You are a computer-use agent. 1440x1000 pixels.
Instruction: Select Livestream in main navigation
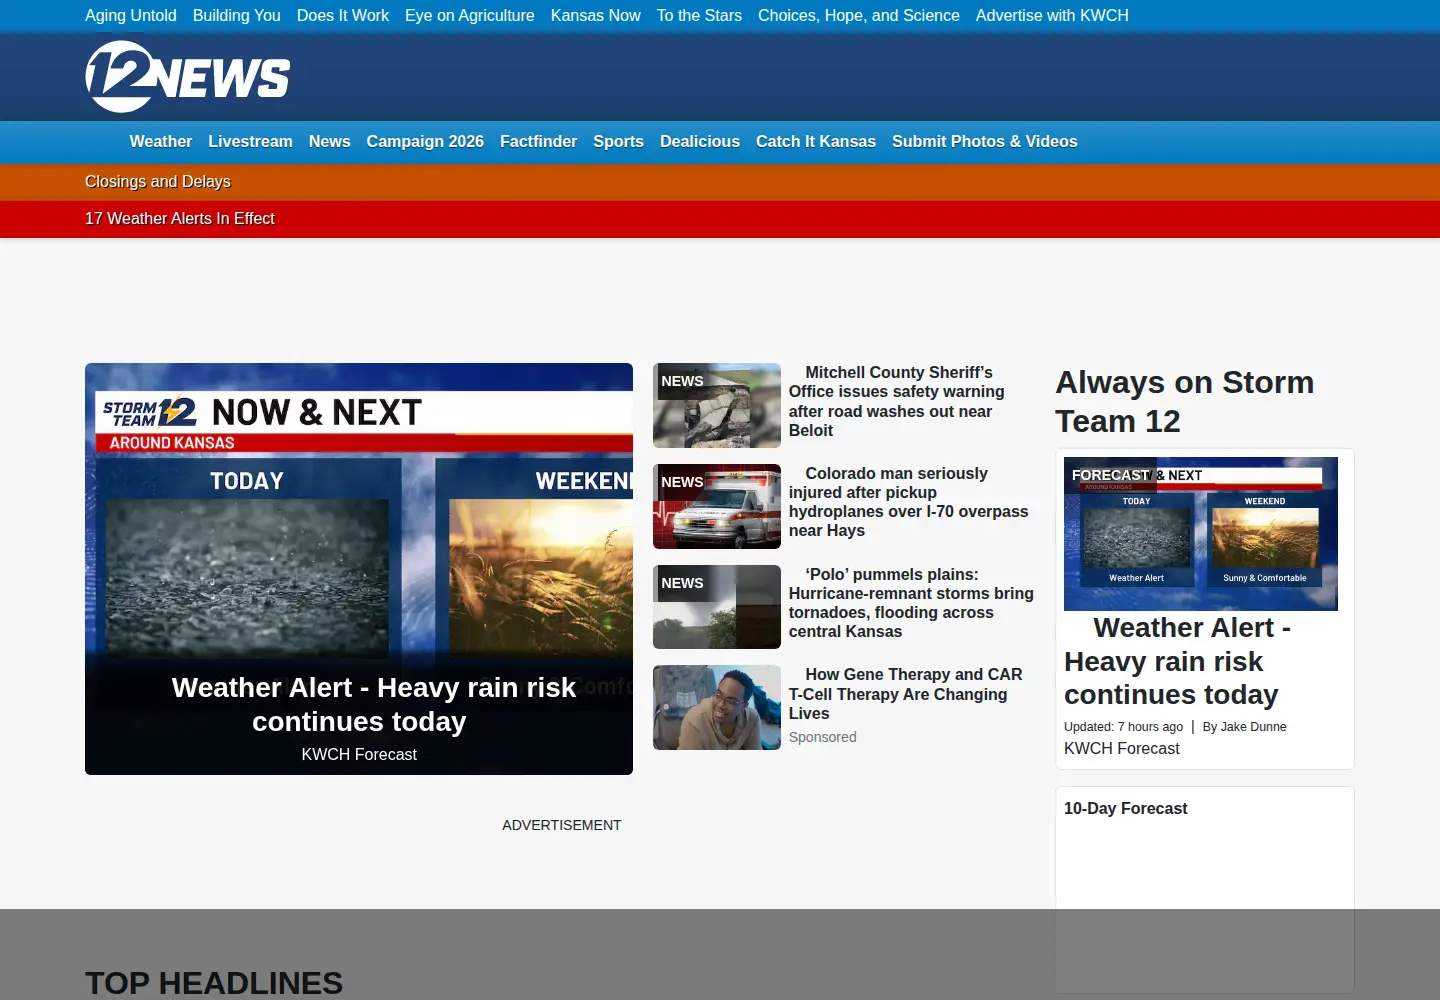(x=250, y=142)
